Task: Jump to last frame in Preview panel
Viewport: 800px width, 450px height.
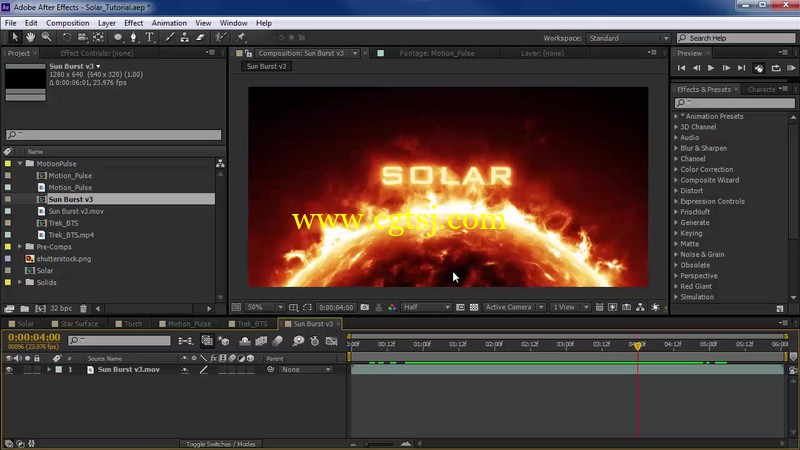Action: point(741,68)
